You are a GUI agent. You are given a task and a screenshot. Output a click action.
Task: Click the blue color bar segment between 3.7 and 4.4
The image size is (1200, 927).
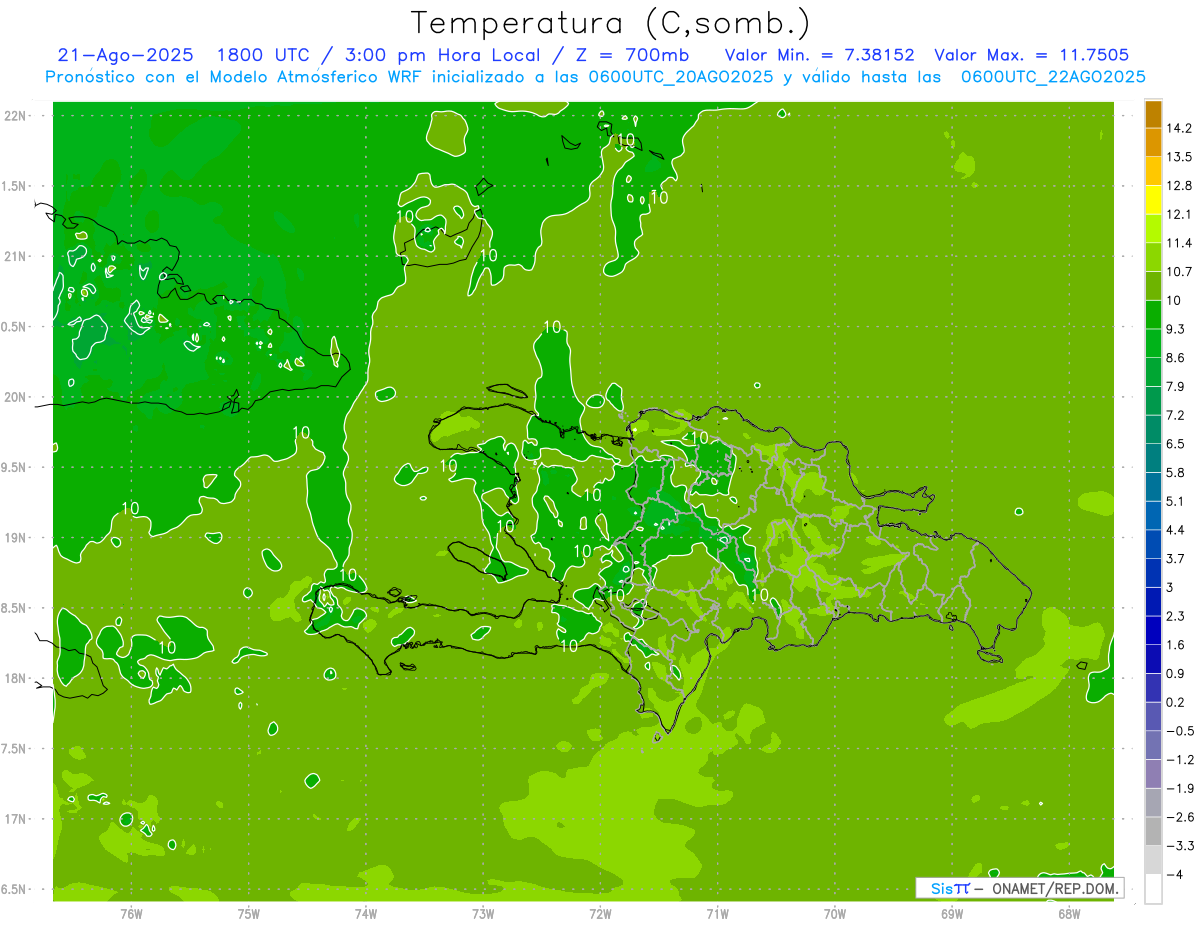click(x=1153, y=544)
